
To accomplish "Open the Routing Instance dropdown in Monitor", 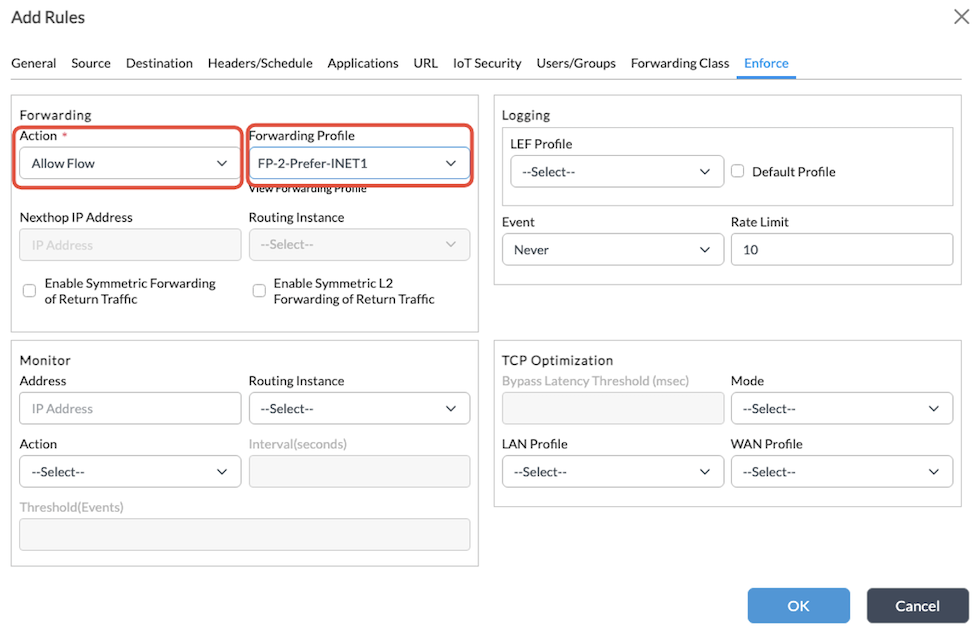I will (359, 408).
